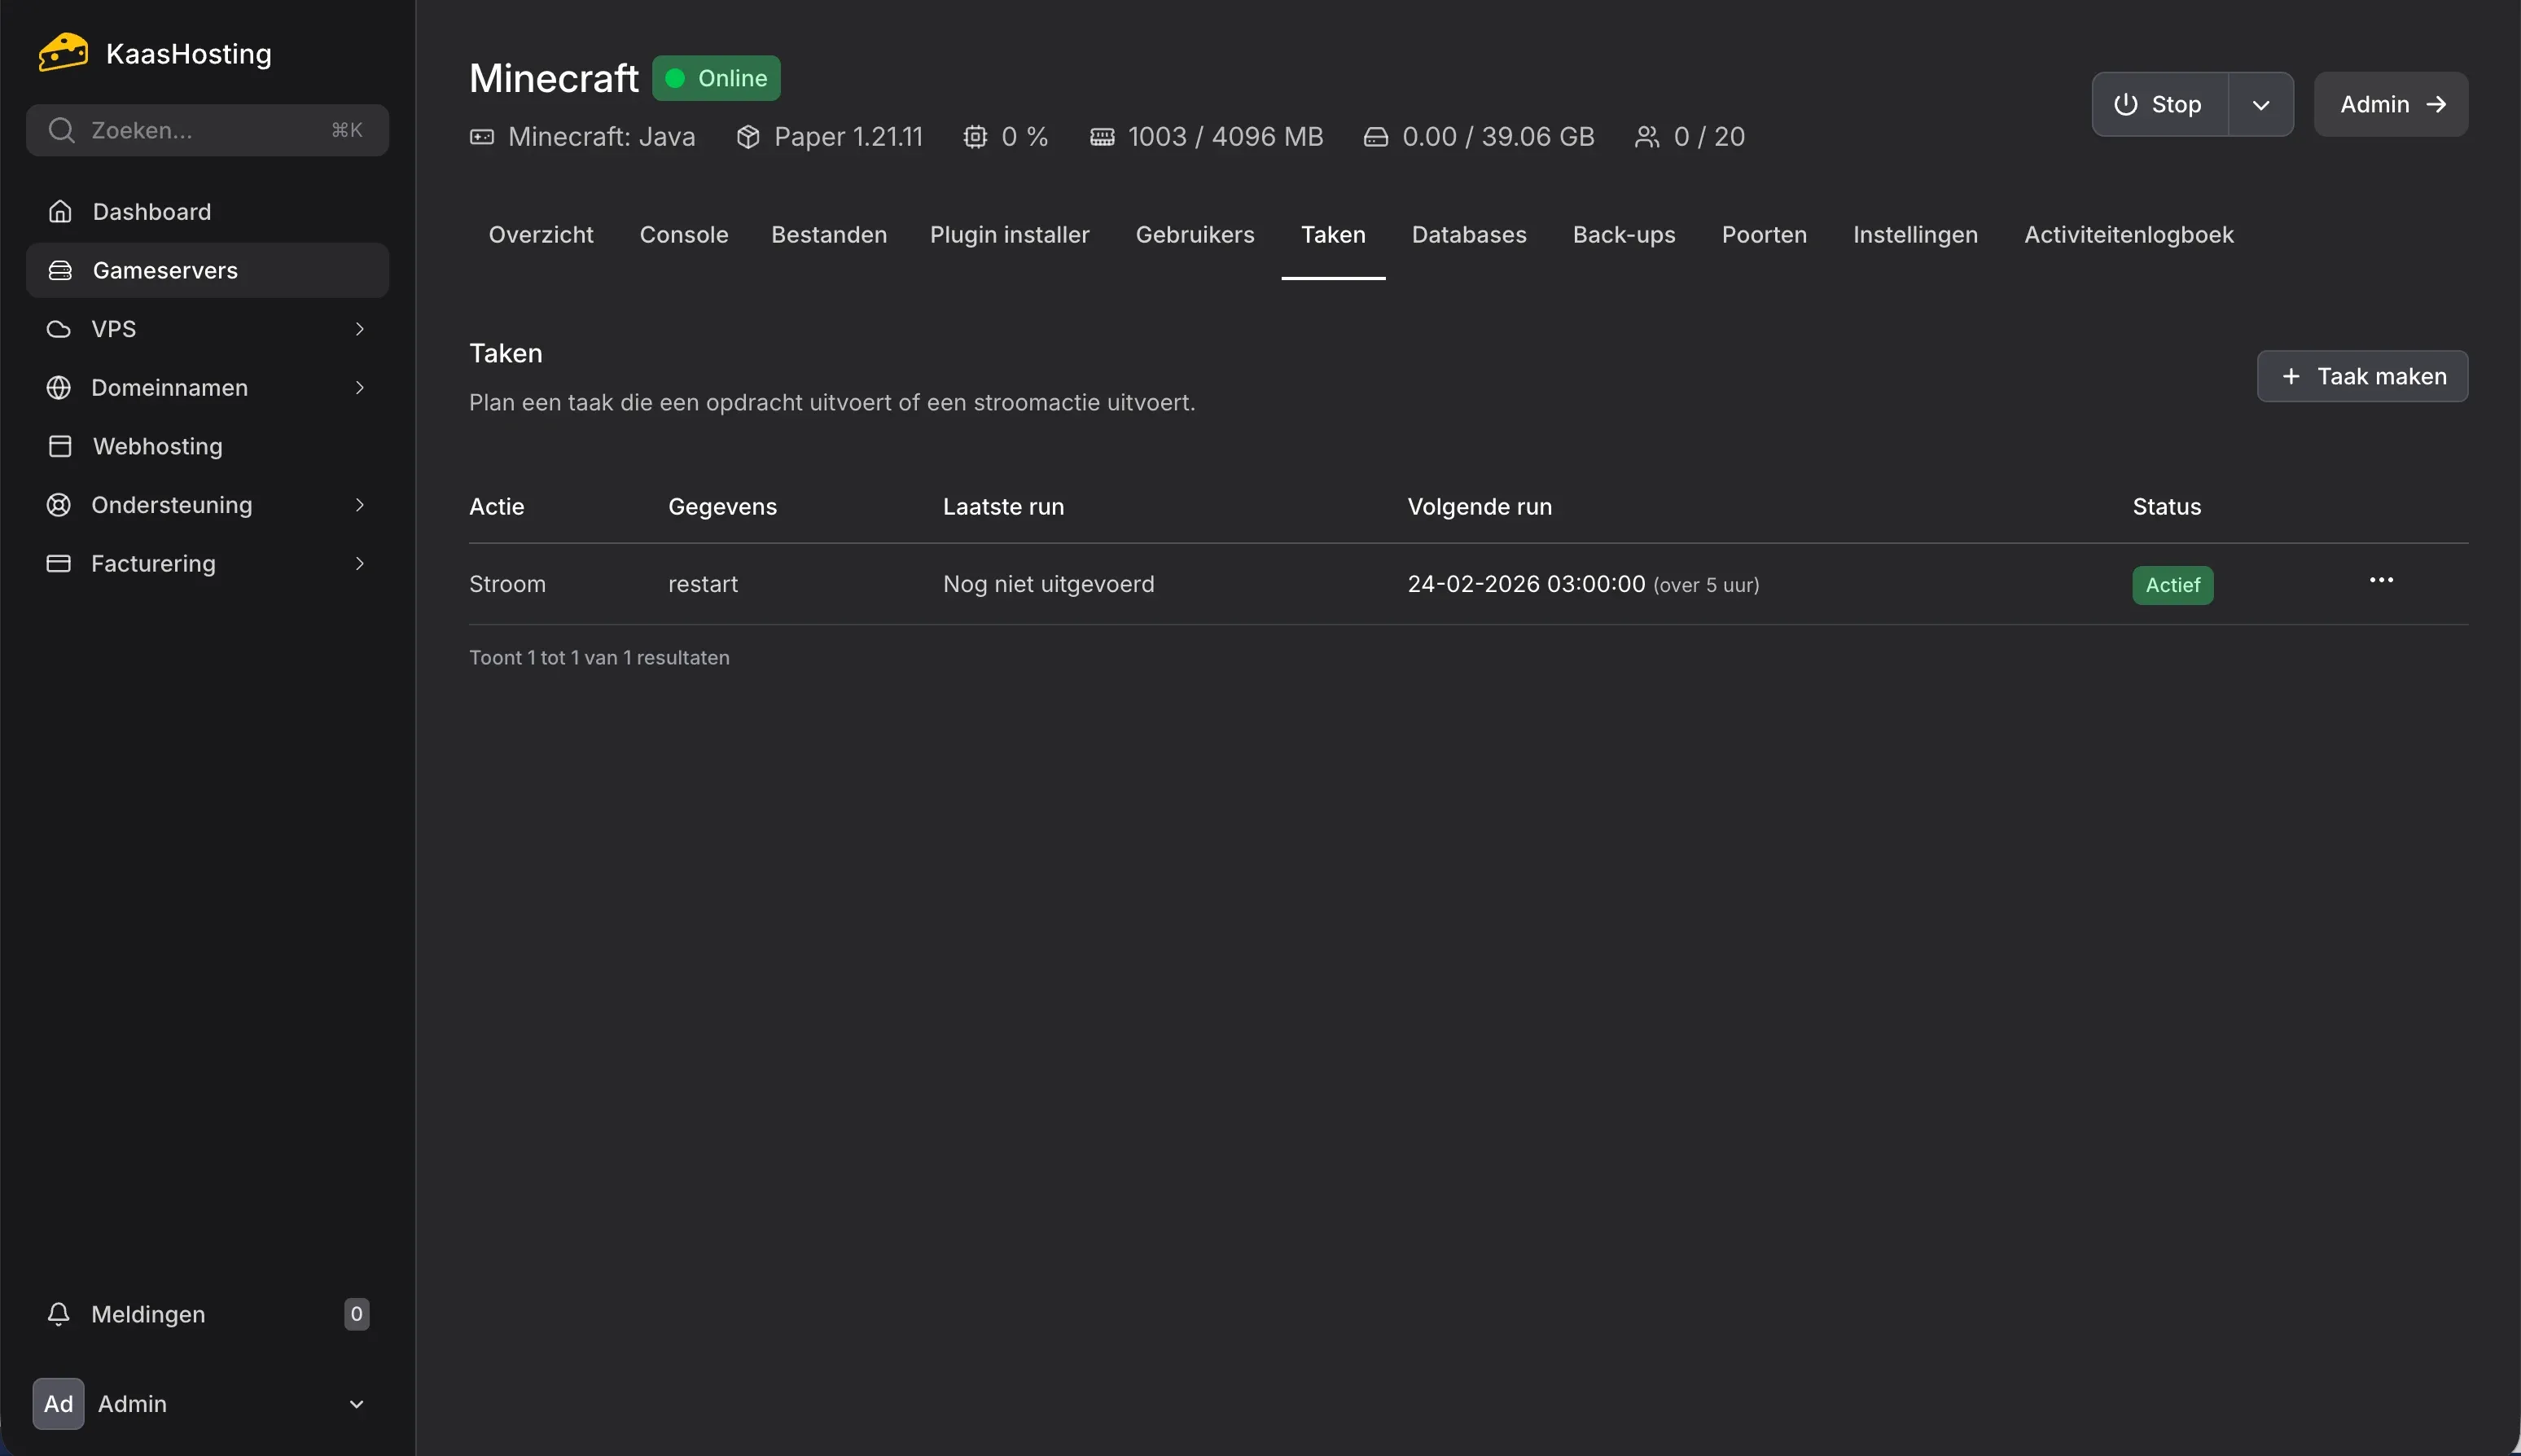Click the Admin button in the top right
Image resolution: width=2521 pixels, height=1456 pixels.
coord(2391,104)
